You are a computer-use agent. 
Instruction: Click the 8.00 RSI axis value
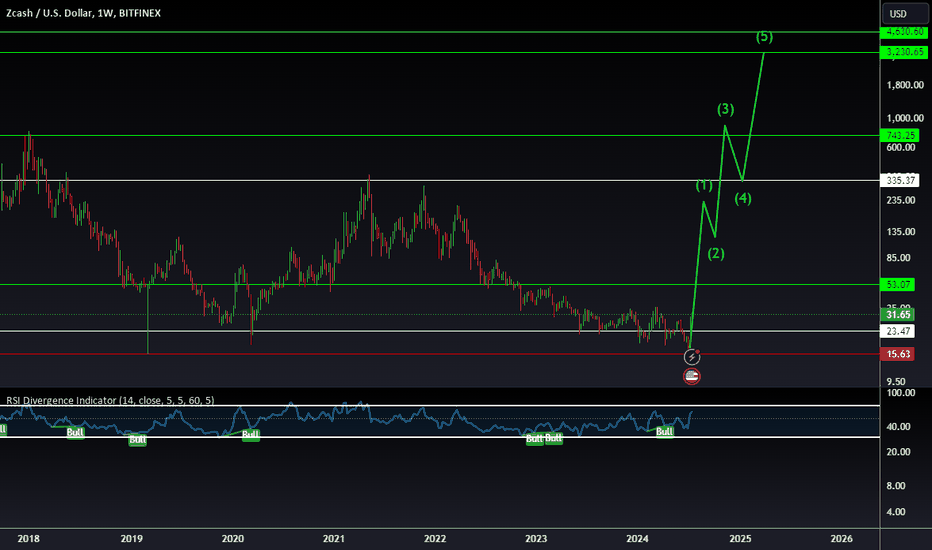pyautogui.click(x=896, y=486)
